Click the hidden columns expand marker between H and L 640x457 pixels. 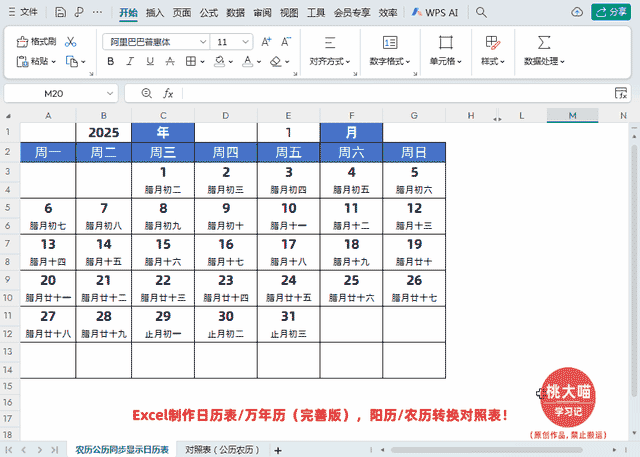(497, 119)
